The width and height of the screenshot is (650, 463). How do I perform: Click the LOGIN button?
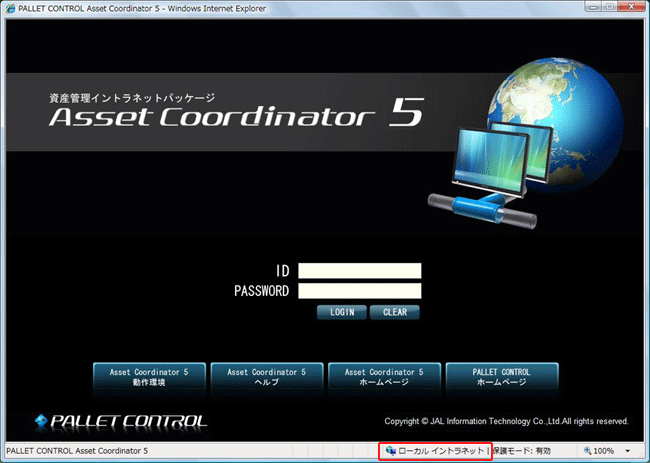point(342,312)
